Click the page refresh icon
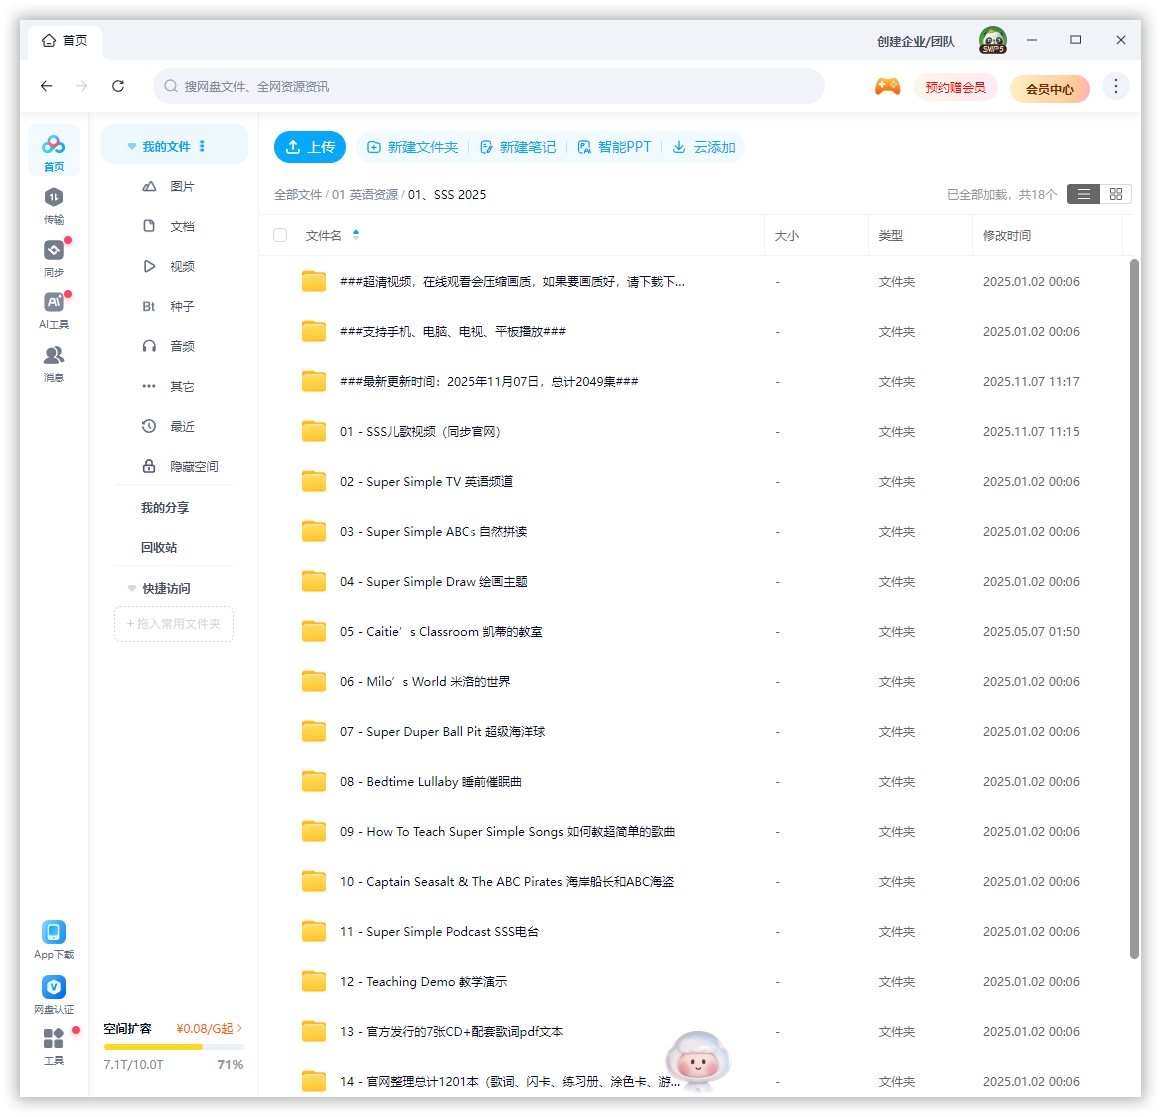 click(x=118, y=87)
